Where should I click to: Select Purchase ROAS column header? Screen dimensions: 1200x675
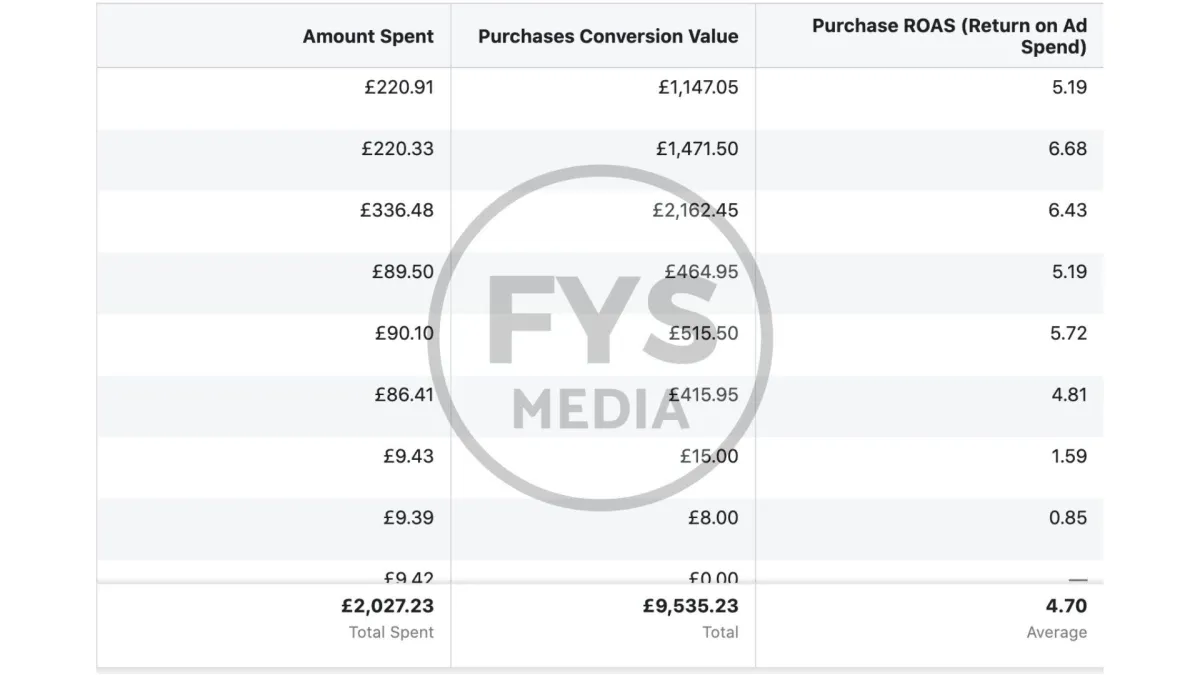coord(949,36)
